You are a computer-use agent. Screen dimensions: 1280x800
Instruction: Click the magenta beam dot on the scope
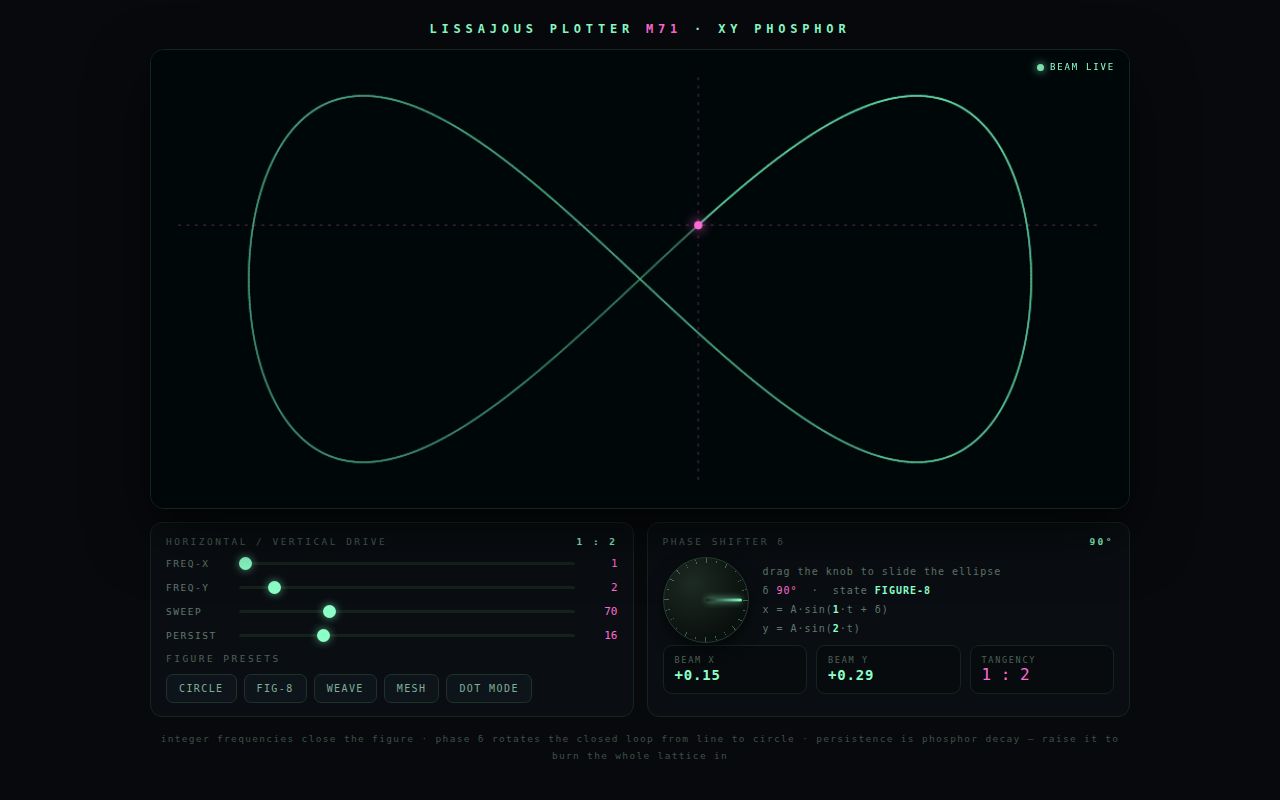tap(698, 225)
